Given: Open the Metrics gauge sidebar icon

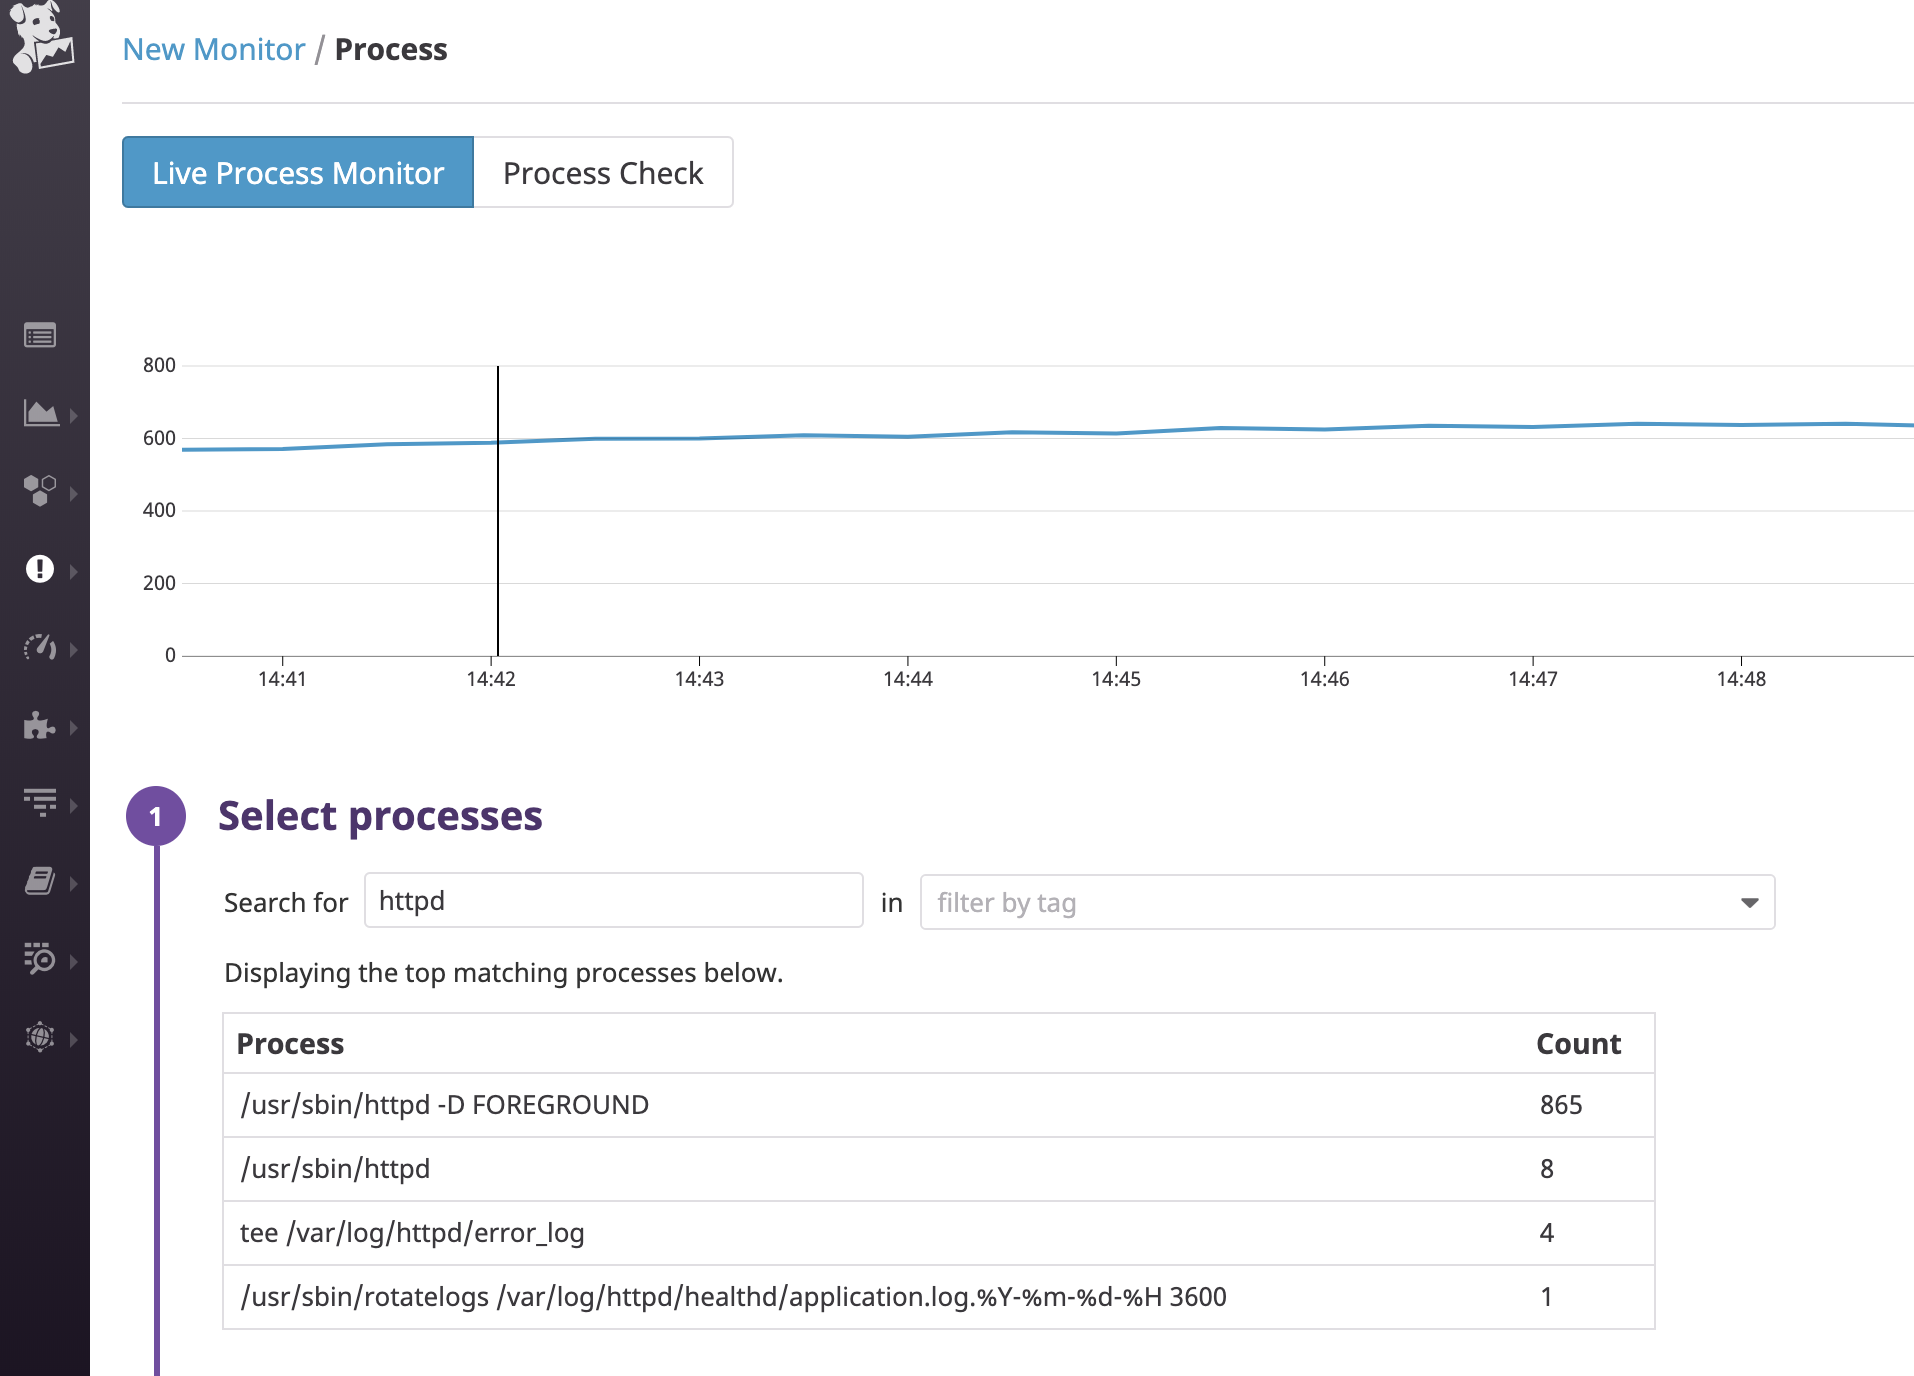Looking at the screenshot, I should [x=40, y=647].
